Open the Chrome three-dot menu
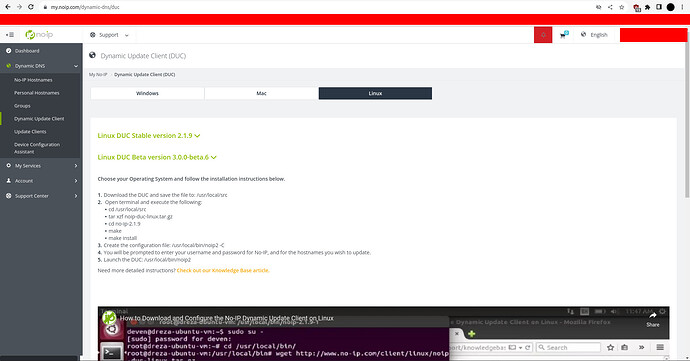 pyautogui.click(x=682, y=7)
